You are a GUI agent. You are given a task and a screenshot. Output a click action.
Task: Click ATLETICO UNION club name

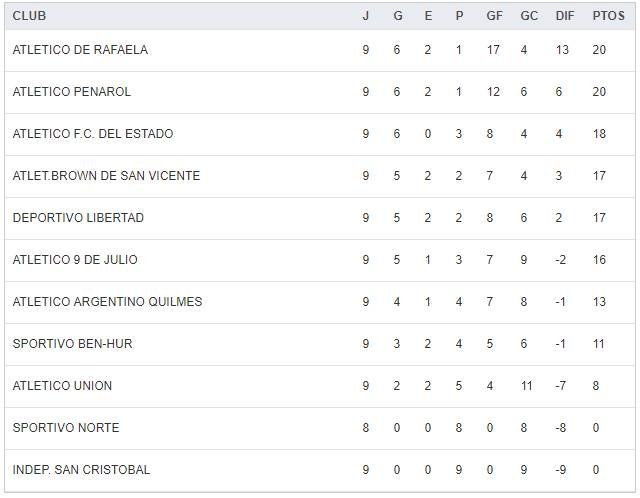click(x=62, y=386)
